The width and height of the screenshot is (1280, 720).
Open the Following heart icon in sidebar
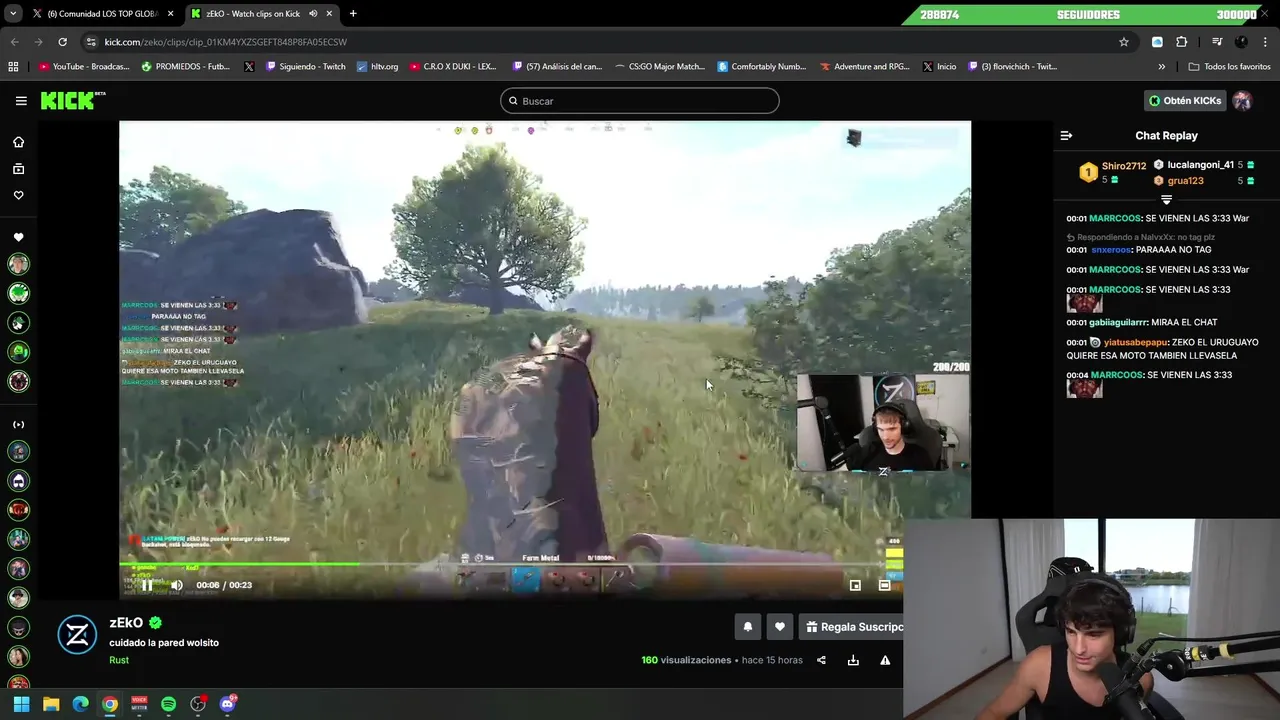coord(18,195)
